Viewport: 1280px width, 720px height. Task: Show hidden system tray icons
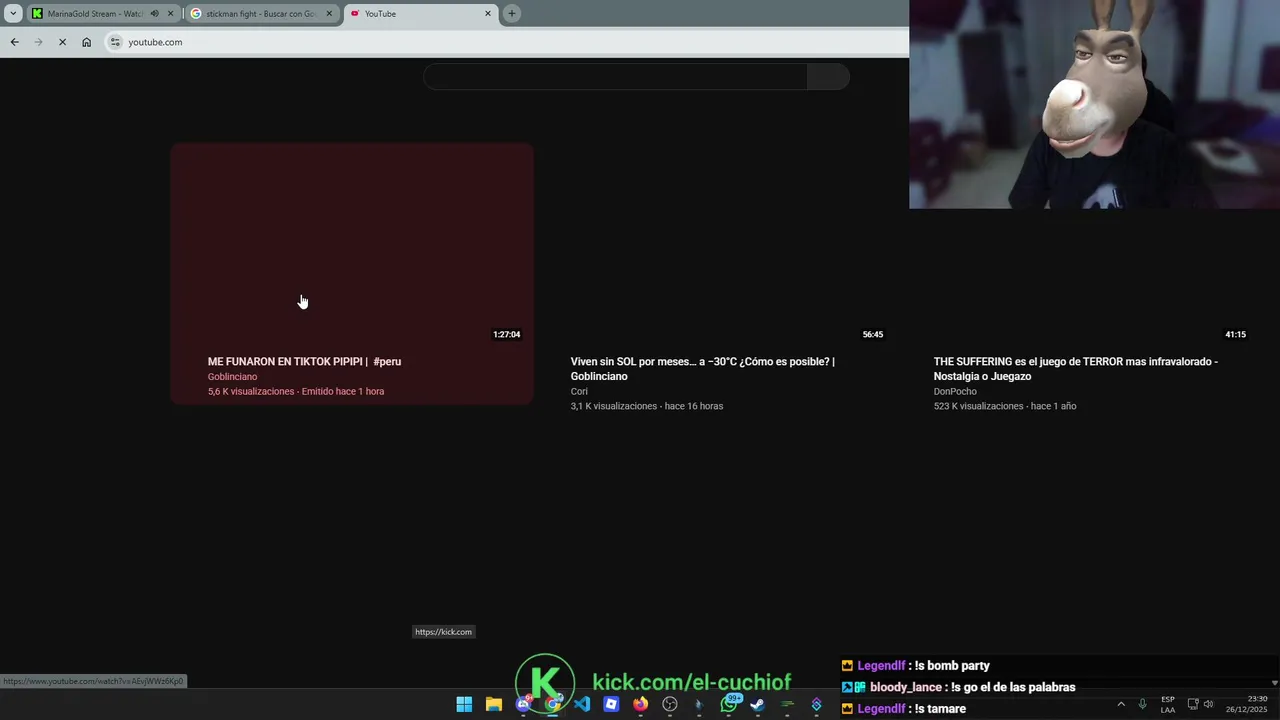point(1120,704)
